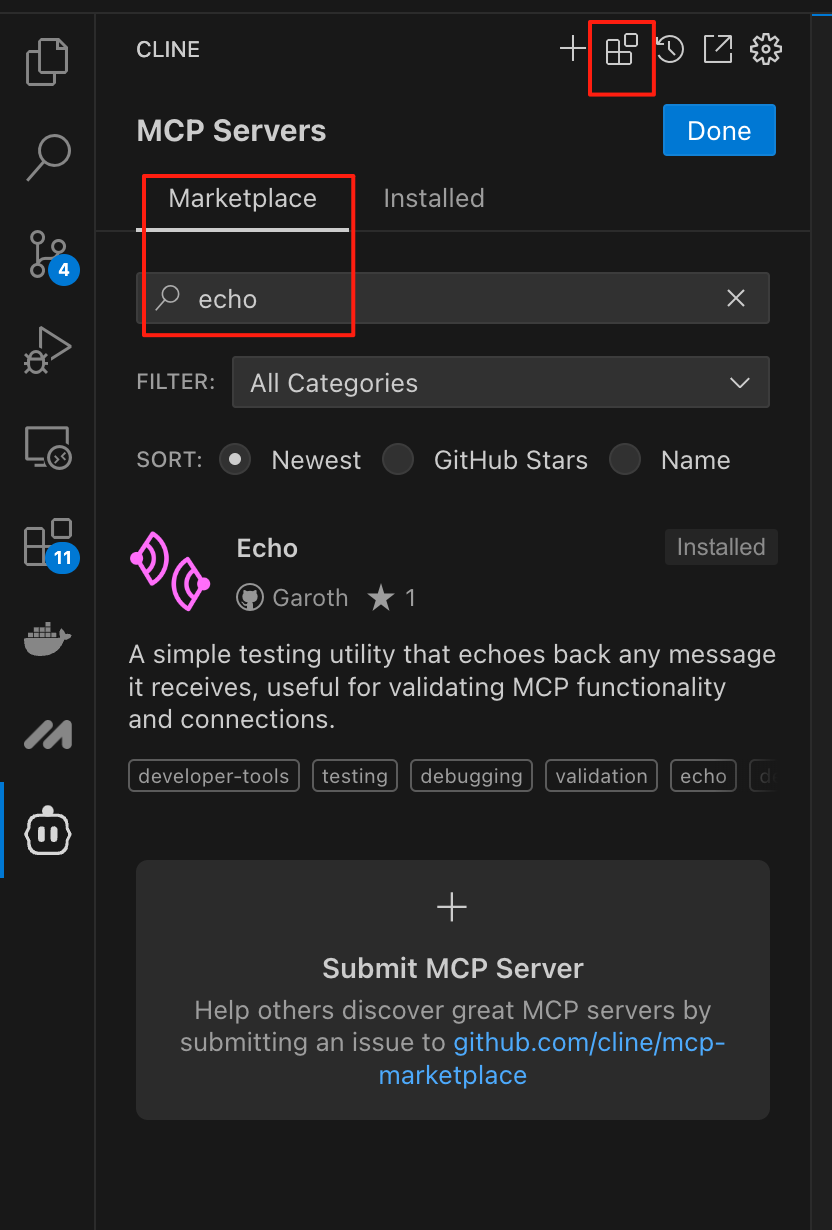This screenshot has height=1230, width=832.
Task: Open the Explorer files icon
Action: pyautogui.click(x=48, y=61)
